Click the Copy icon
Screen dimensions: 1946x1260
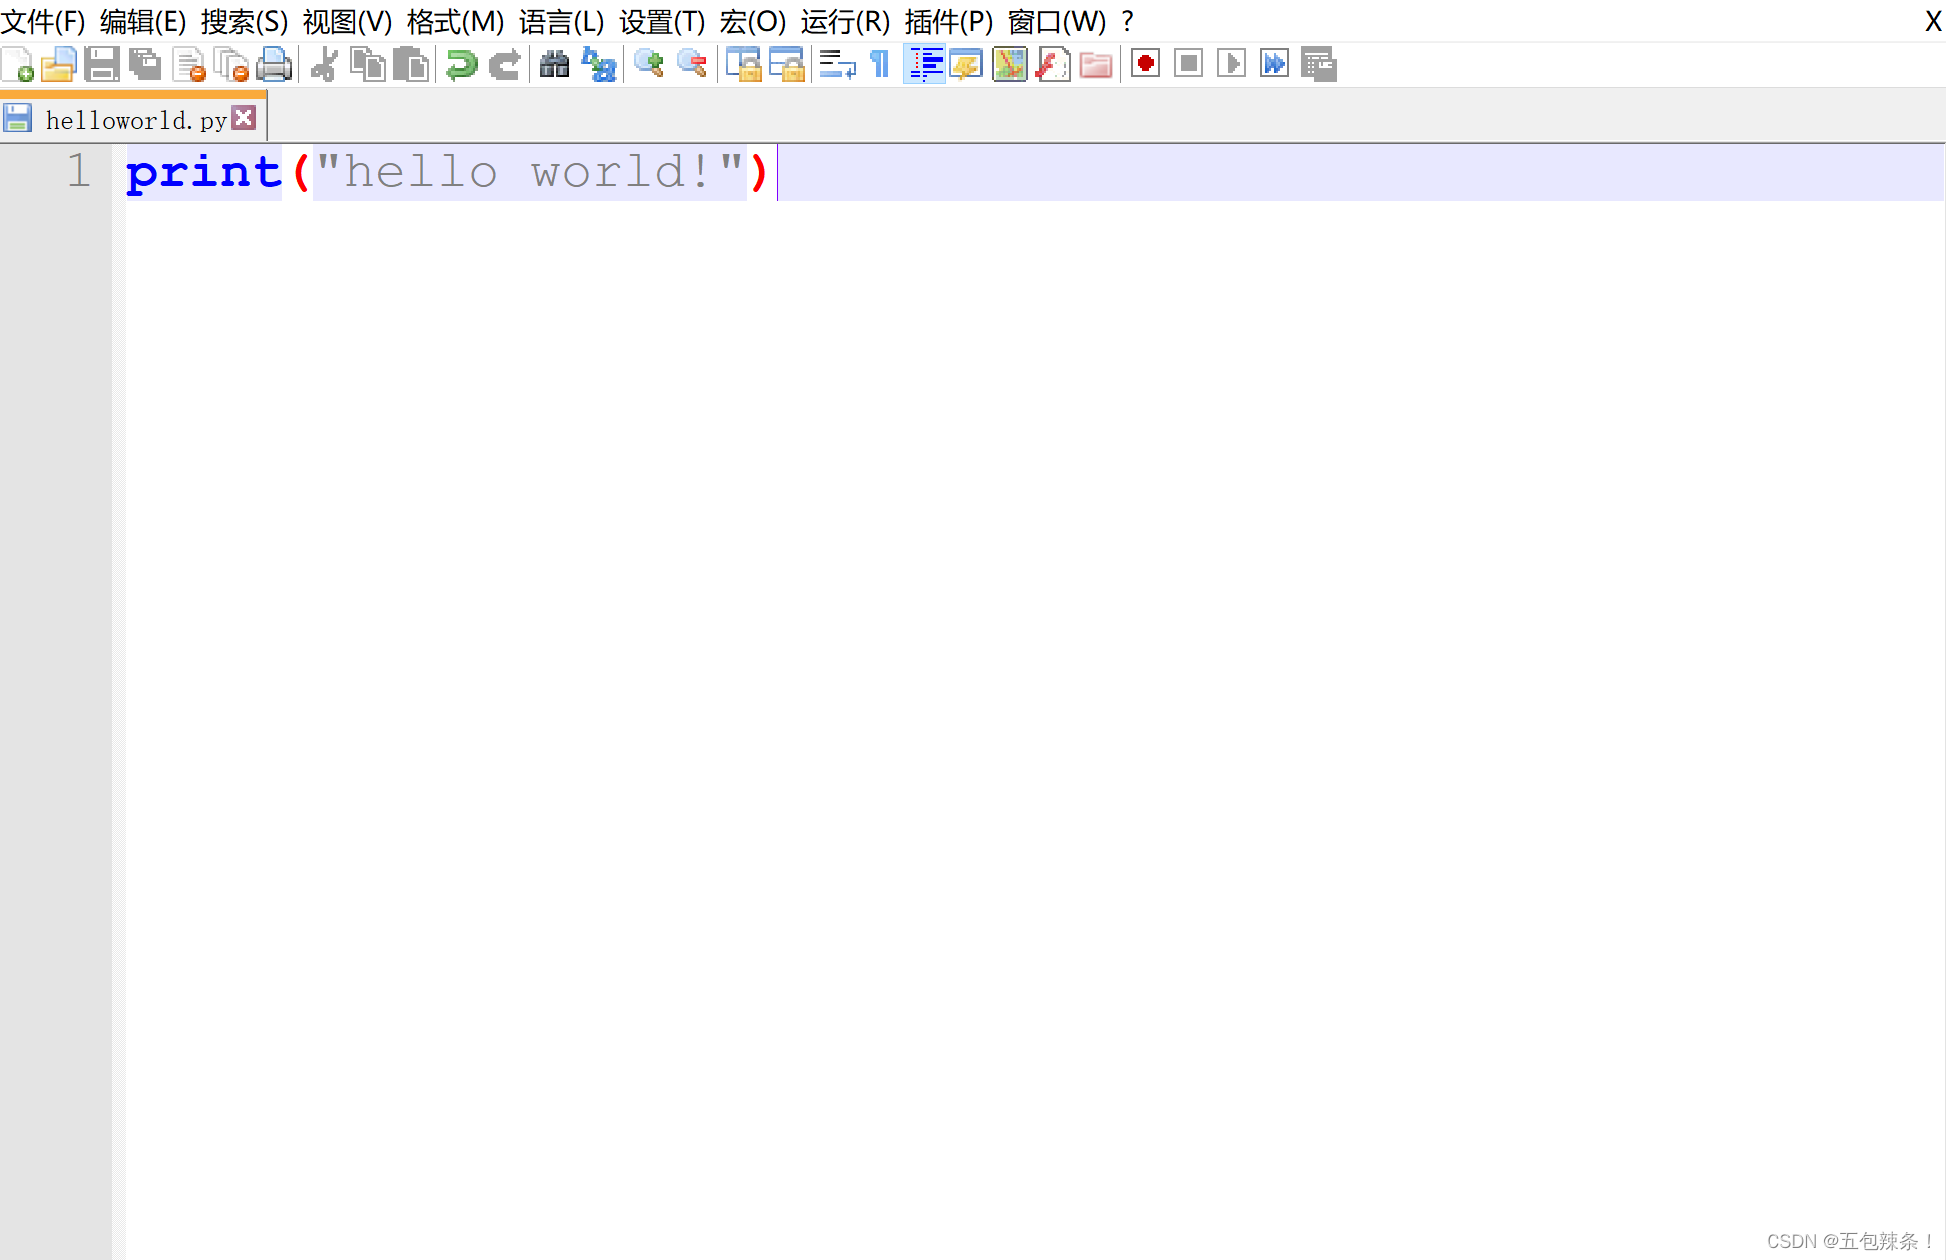(x=368, y=65)
